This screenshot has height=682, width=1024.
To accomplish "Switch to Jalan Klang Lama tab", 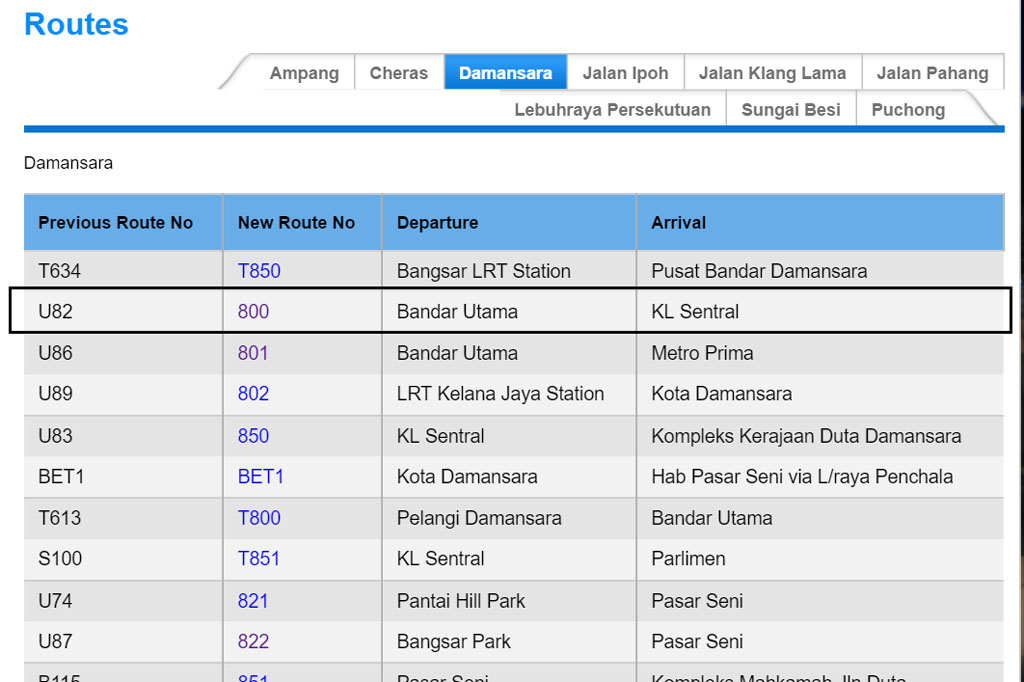I will click(x=773, y=73).
